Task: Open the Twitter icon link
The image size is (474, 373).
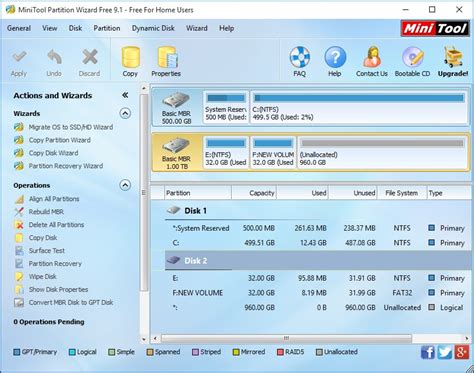Action: (445, 352)
